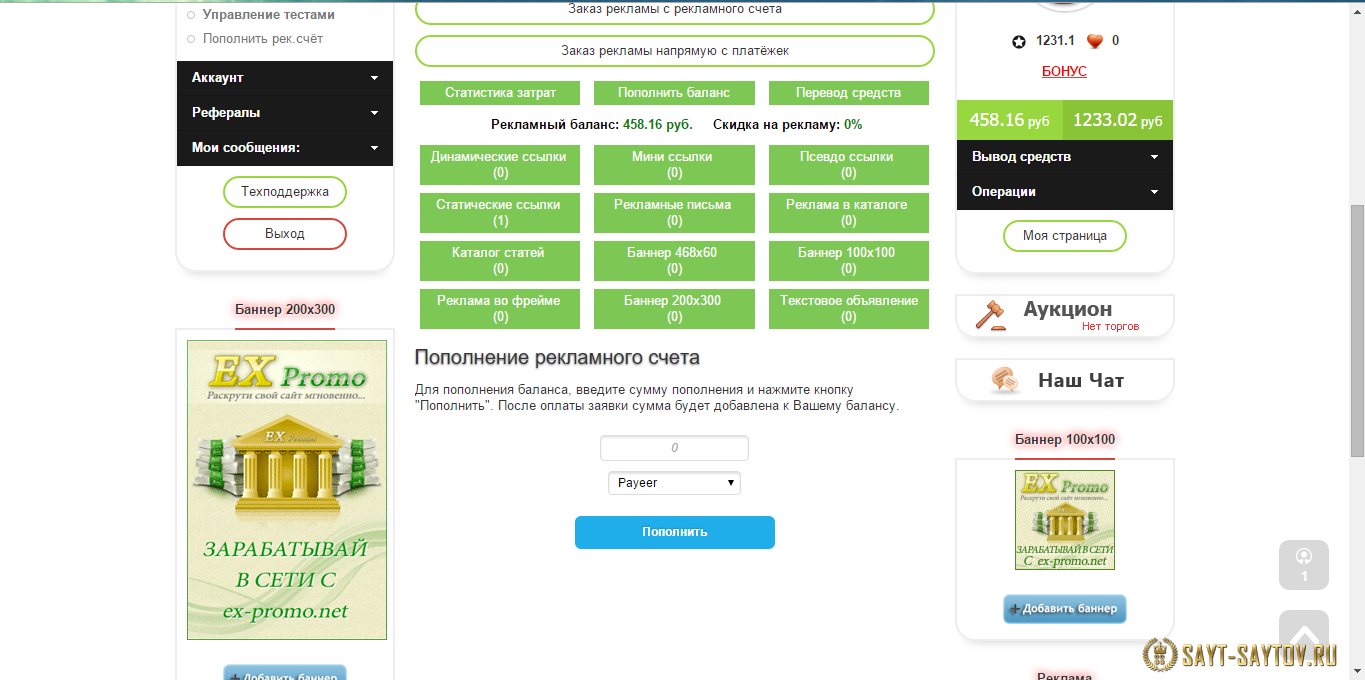Expand the Рефералы menu section
This screenshot has height=680, width=1365.
tap(284, 113)
